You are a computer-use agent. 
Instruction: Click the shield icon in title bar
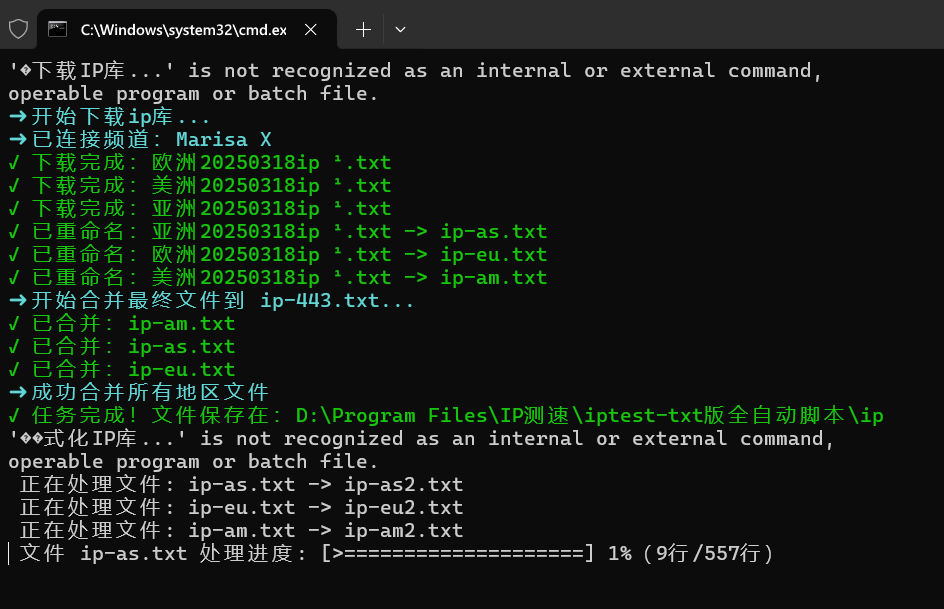point(18,29)
